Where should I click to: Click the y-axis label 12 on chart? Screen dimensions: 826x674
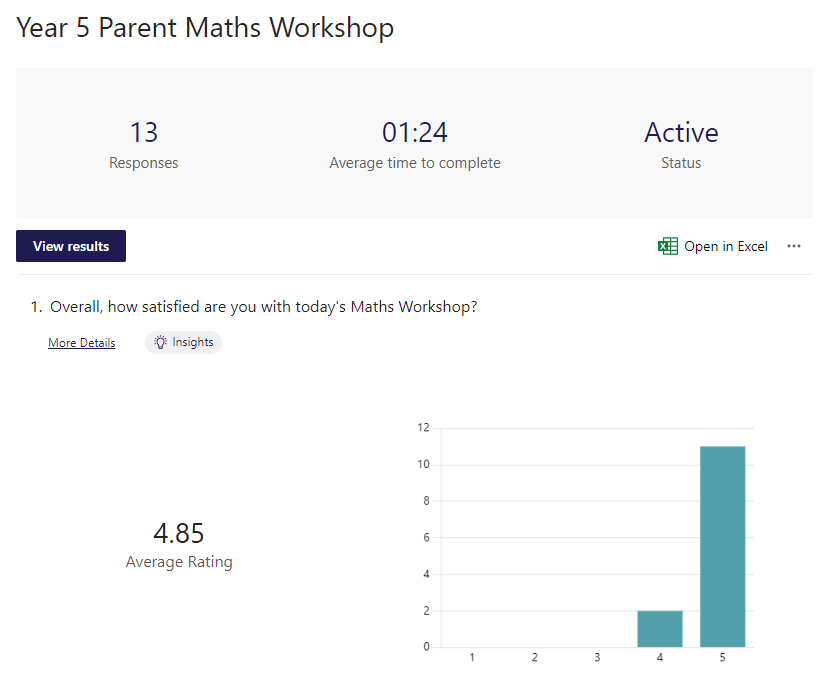tap(424, 427)
